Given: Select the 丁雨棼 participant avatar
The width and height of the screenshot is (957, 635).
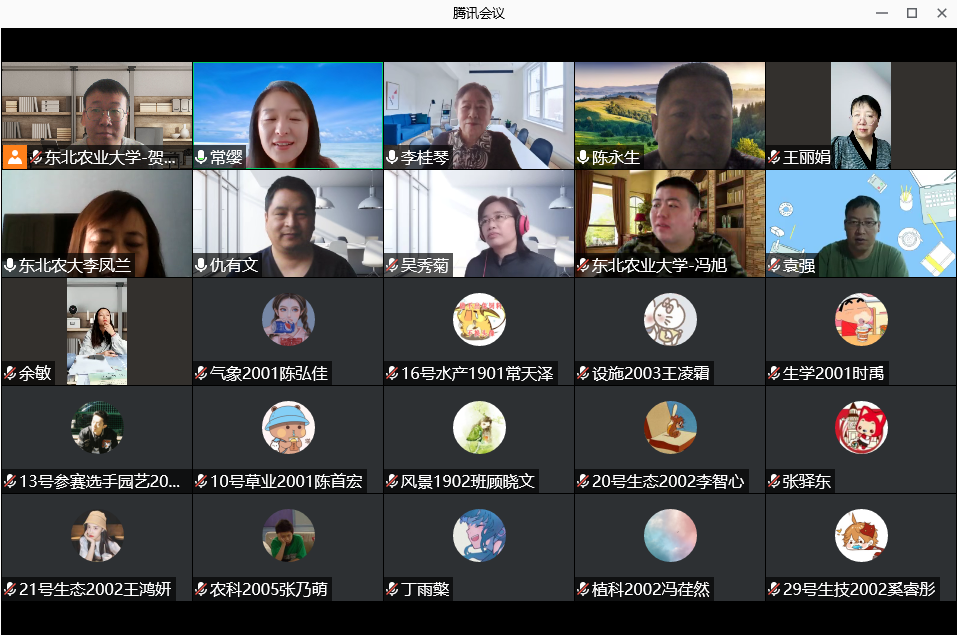Looking at the screenshot, I should tap(479, 536).
